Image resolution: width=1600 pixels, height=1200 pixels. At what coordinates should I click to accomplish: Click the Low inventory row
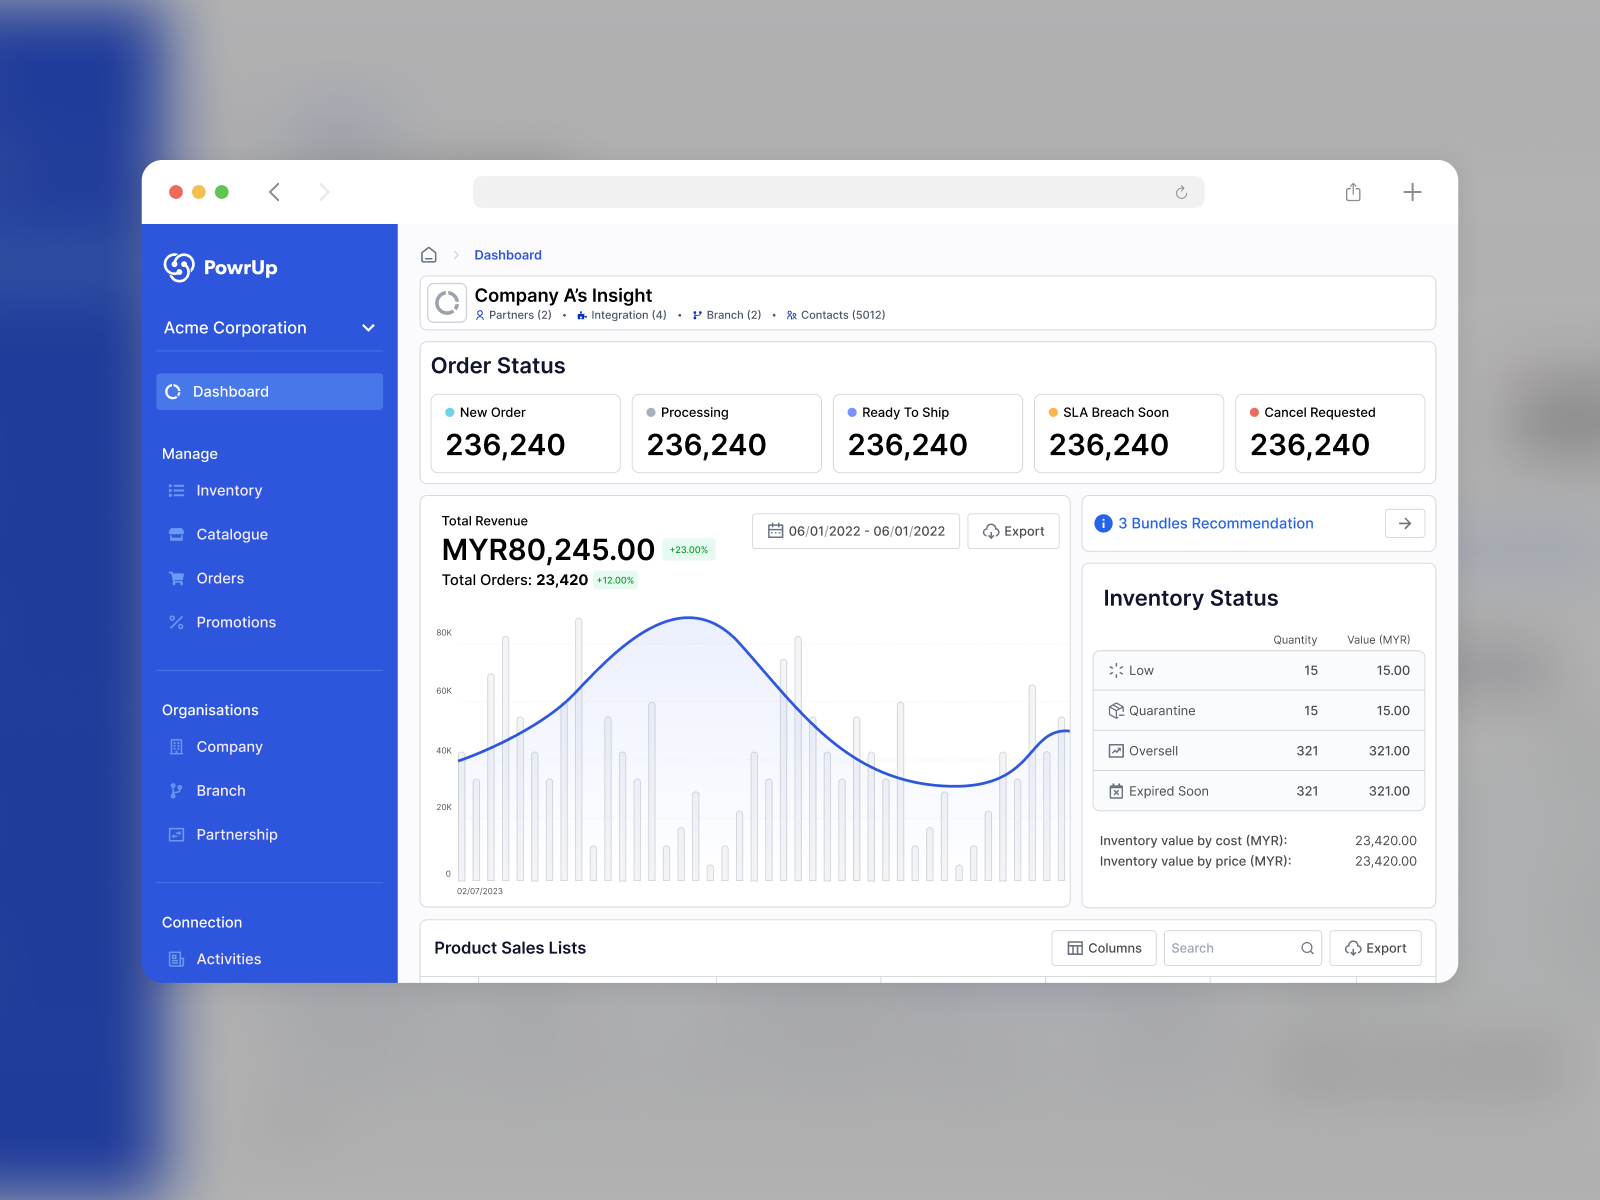pos(1259,671)
